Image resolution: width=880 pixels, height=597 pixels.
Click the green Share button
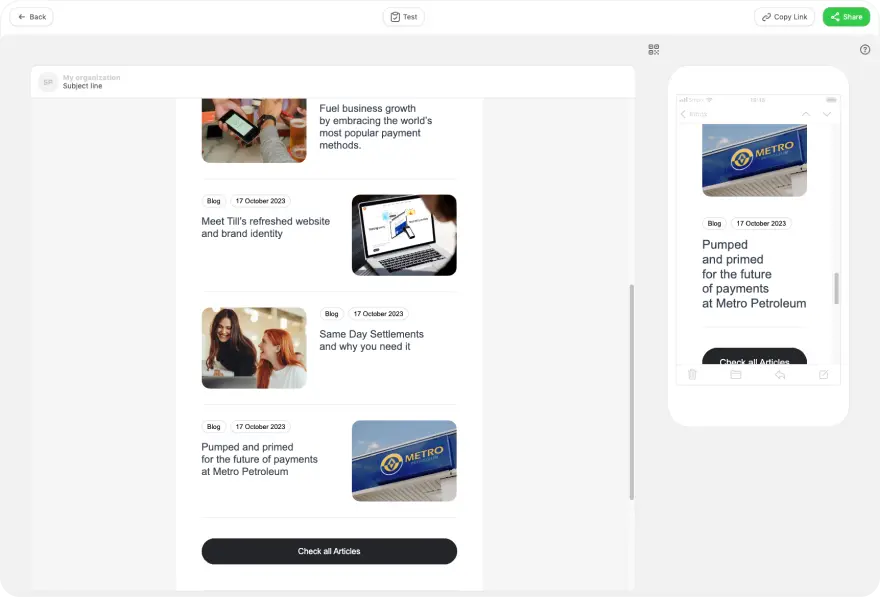click(x=846, y=17)
